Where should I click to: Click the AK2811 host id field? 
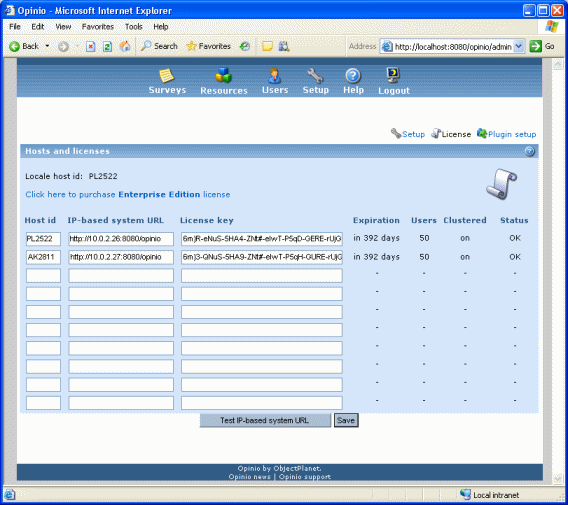43,257
